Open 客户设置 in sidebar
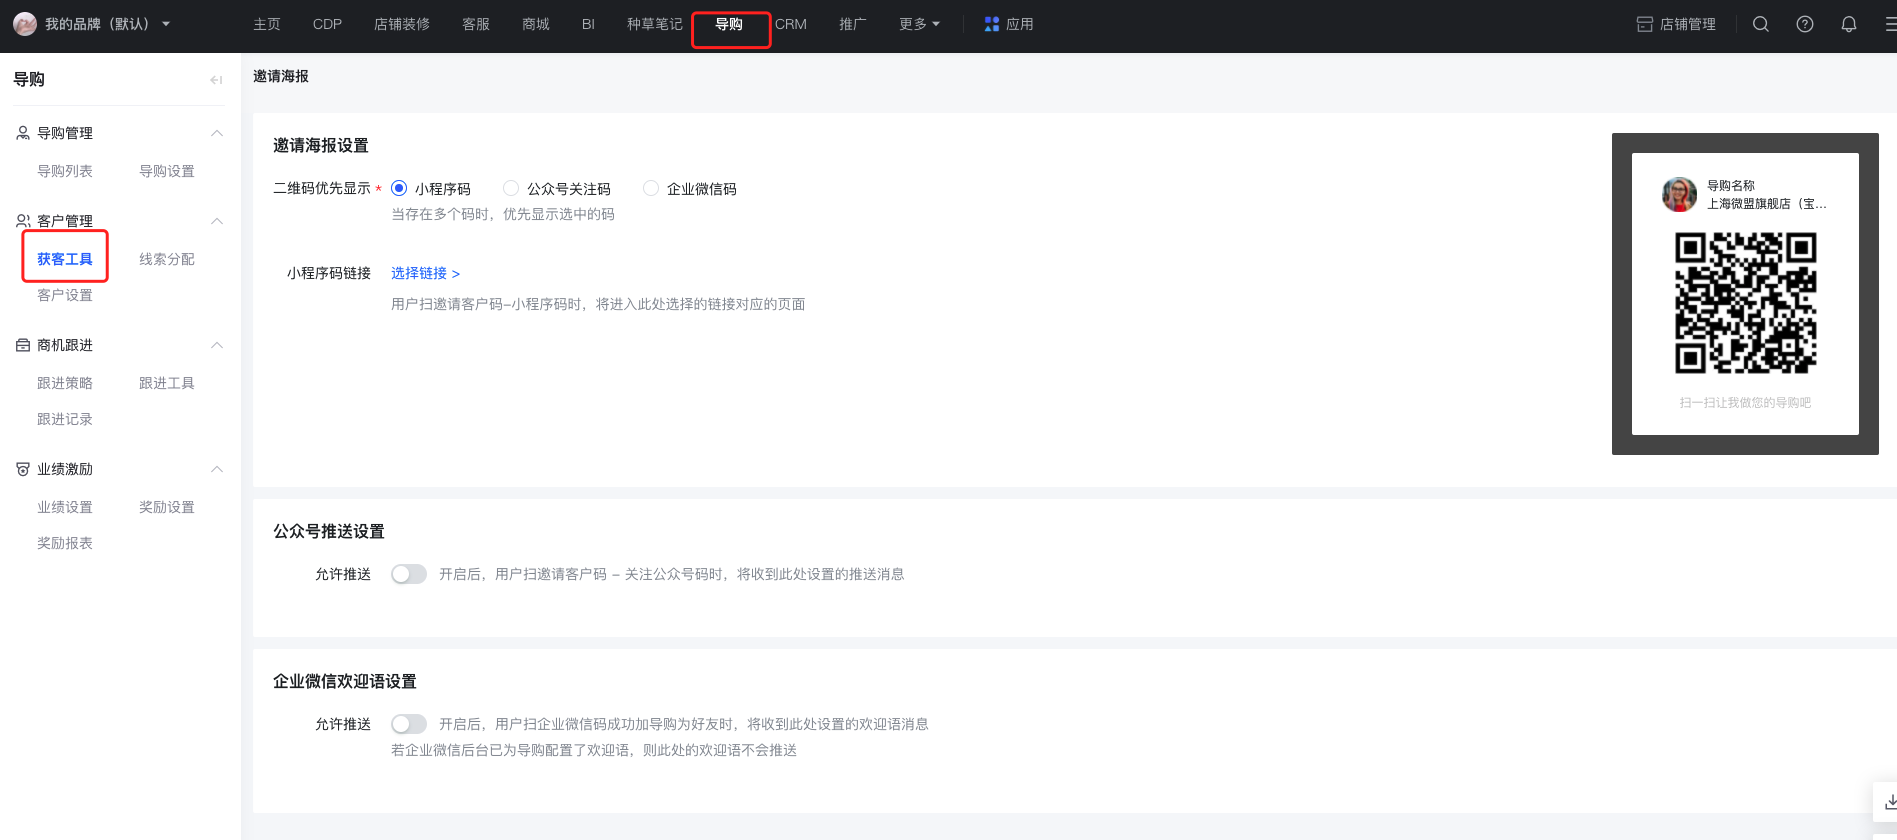The height and width of the screenshot is (840, 1897). [x=65, y=295]
